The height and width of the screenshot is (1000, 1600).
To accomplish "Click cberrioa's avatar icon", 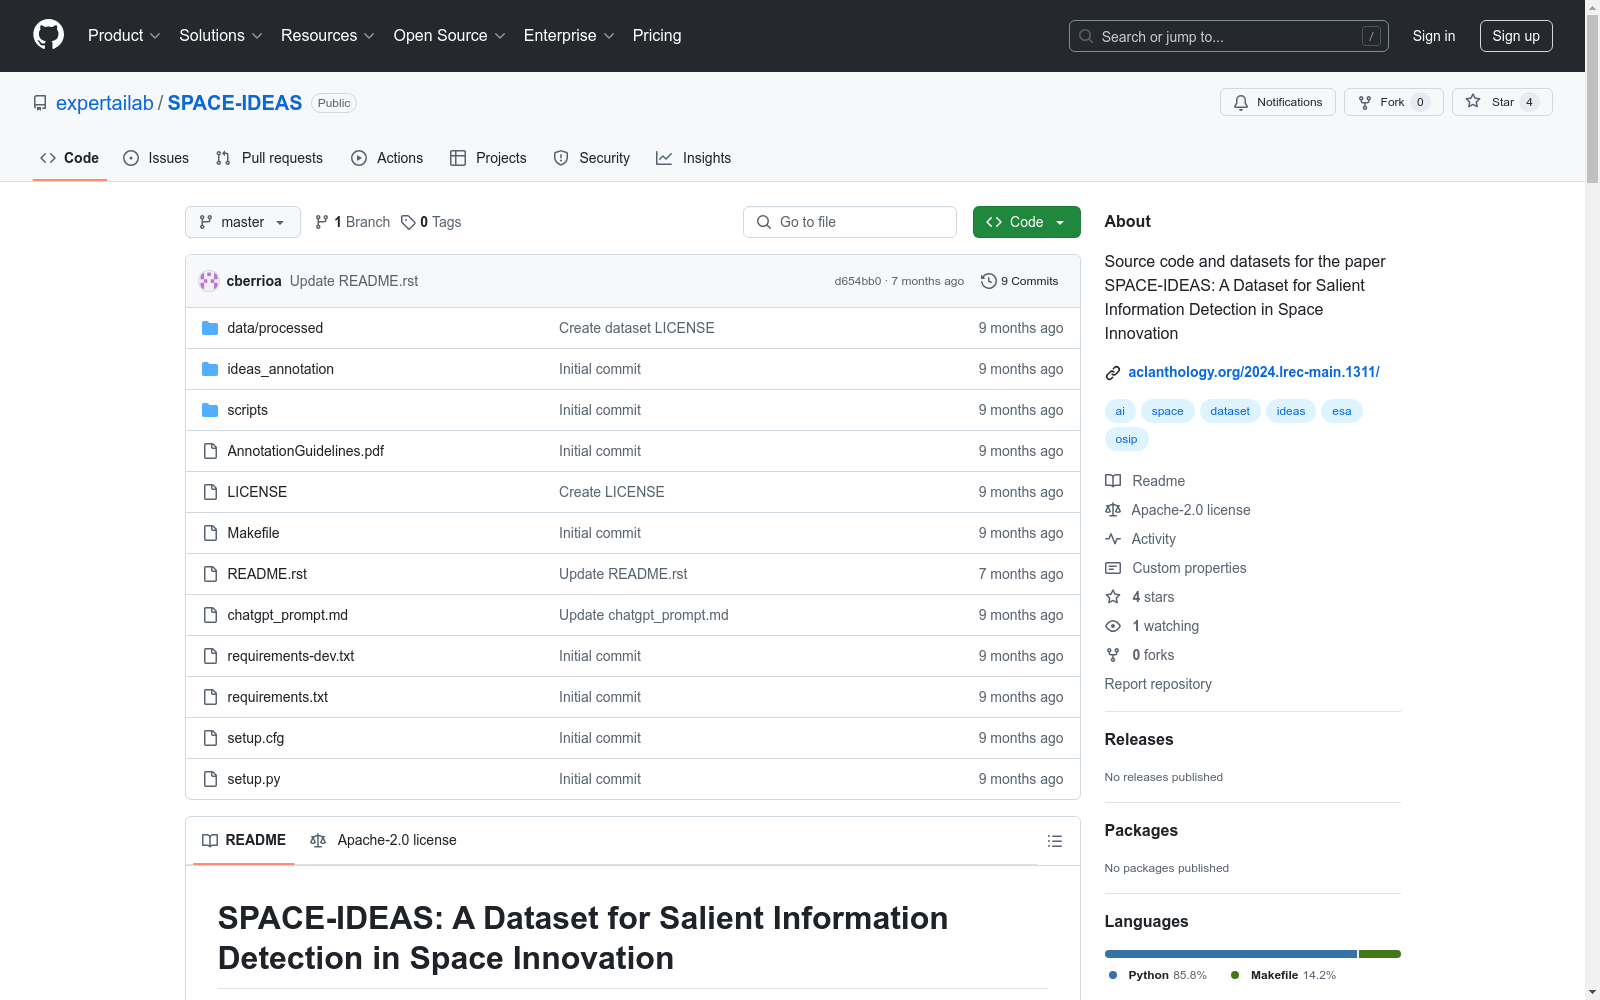I will pos(209,281).
